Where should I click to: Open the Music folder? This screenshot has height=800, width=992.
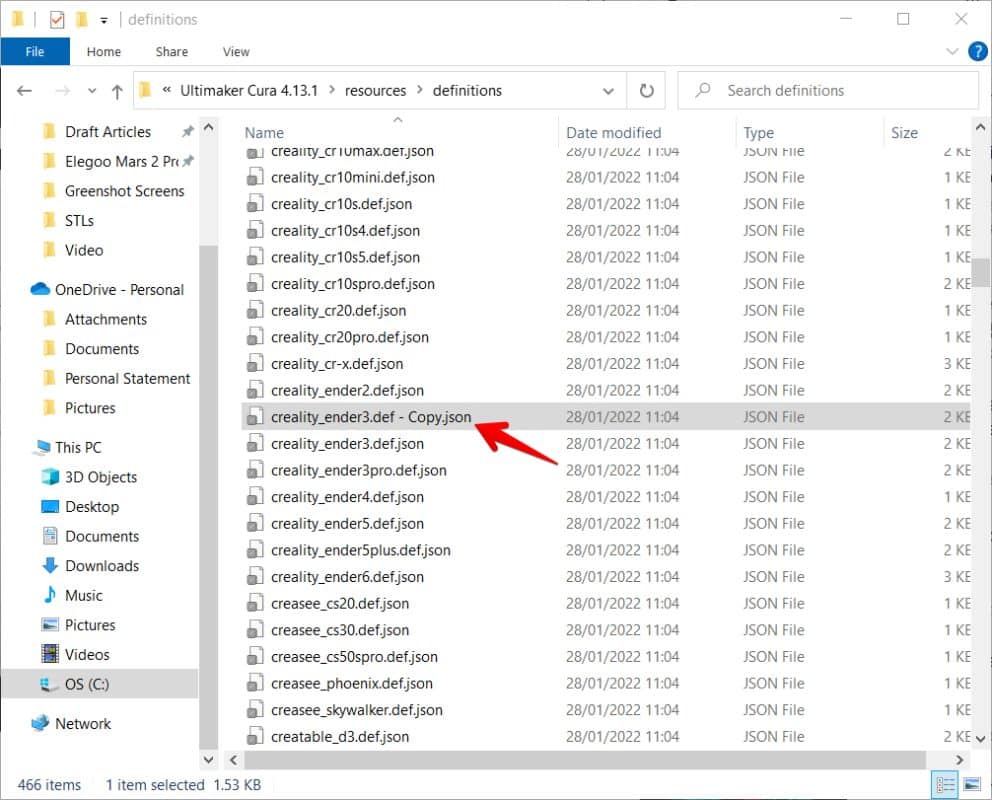[x=84, y=595]
